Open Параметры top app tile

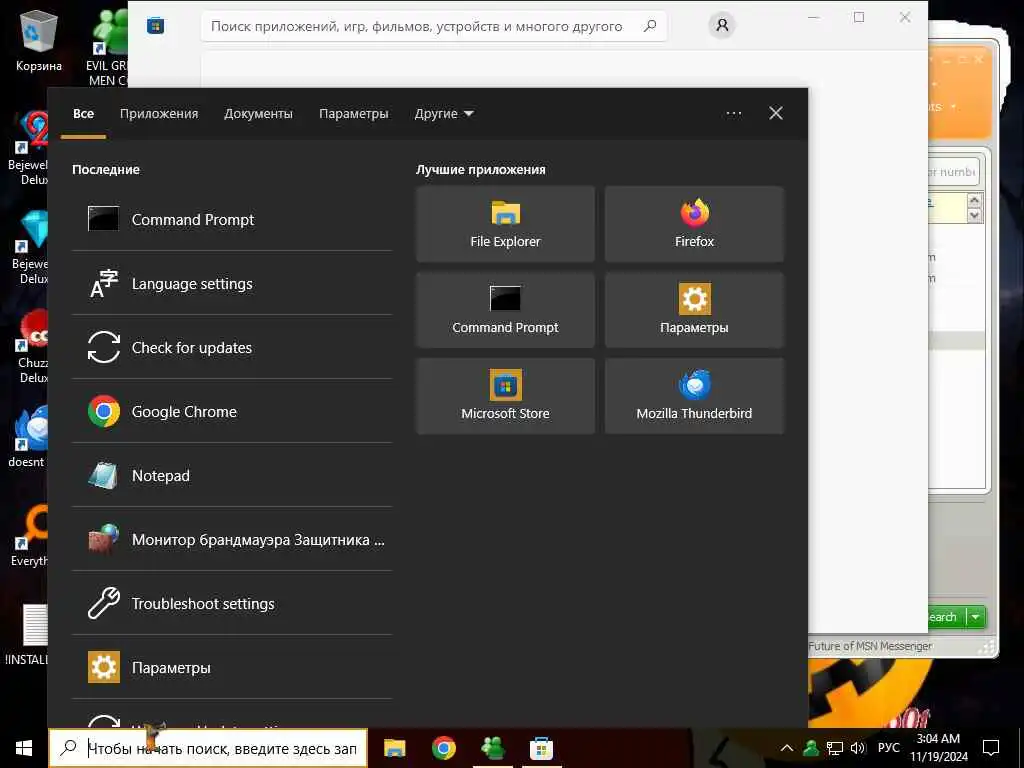[x=694, y=310]
